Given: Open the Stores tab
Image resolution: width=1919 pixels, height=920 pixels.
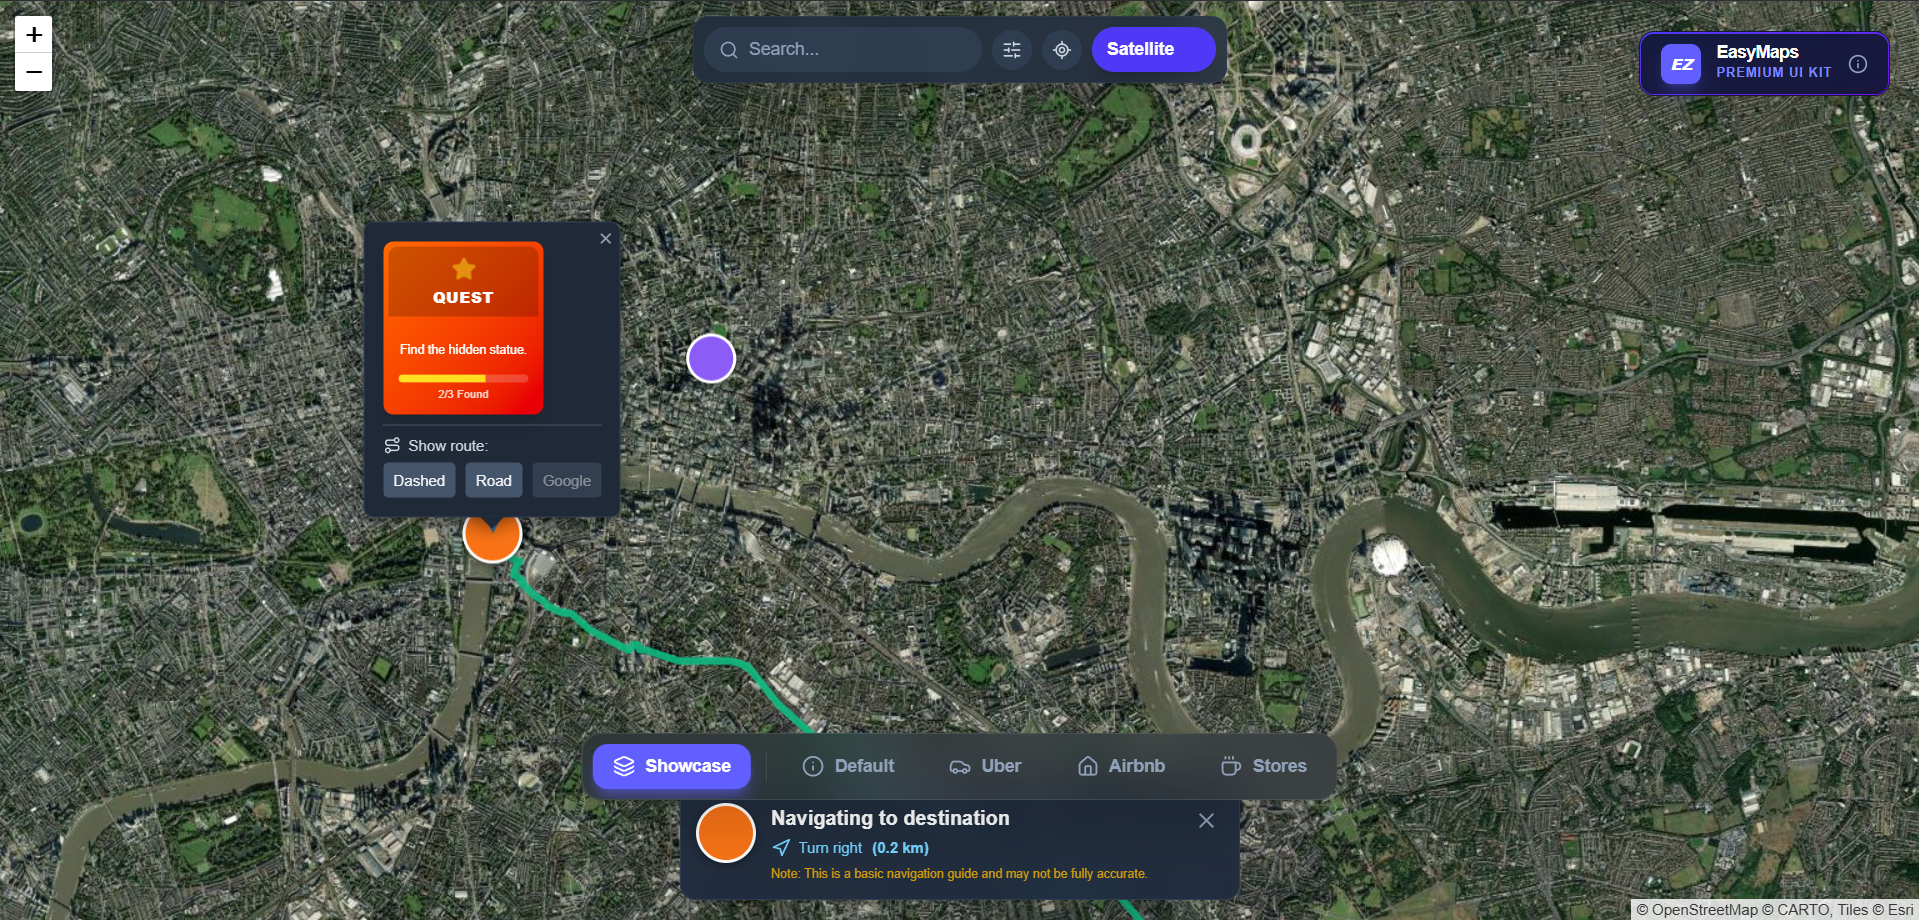Looking at the screenshot, I should [x=1264, y=766].
